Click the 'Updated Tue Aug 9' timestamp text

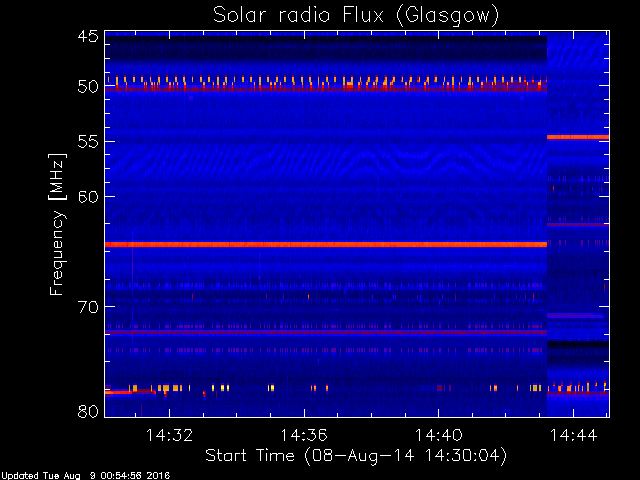(85, 476)
